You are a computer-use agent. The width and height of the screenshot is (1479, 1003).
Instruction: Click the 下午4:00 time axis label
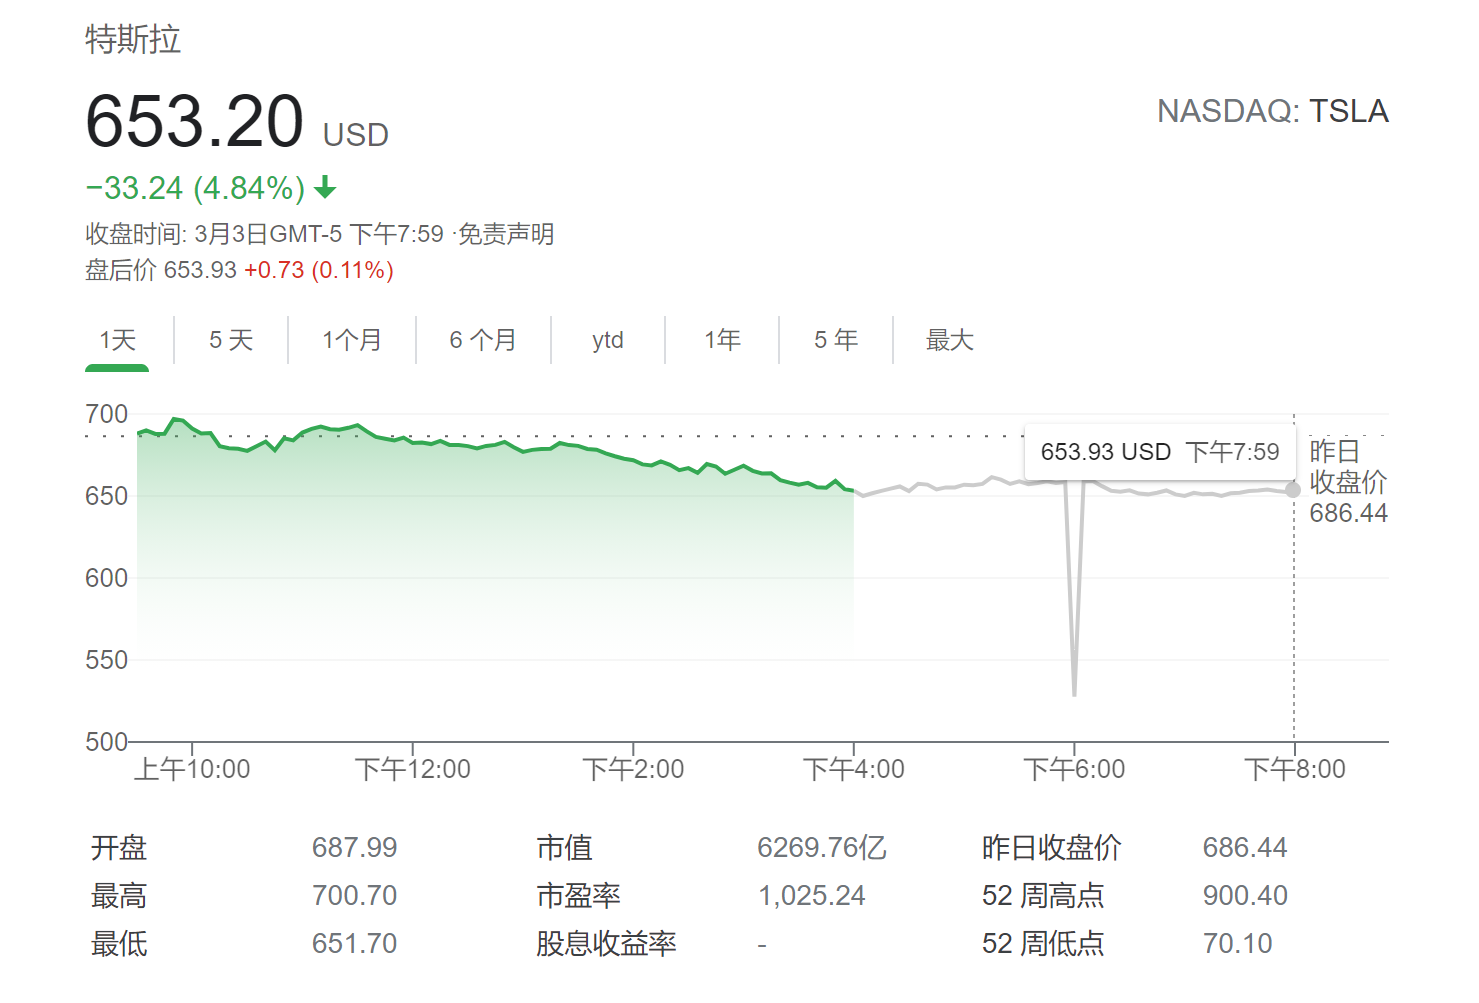[x=854, y=769]
